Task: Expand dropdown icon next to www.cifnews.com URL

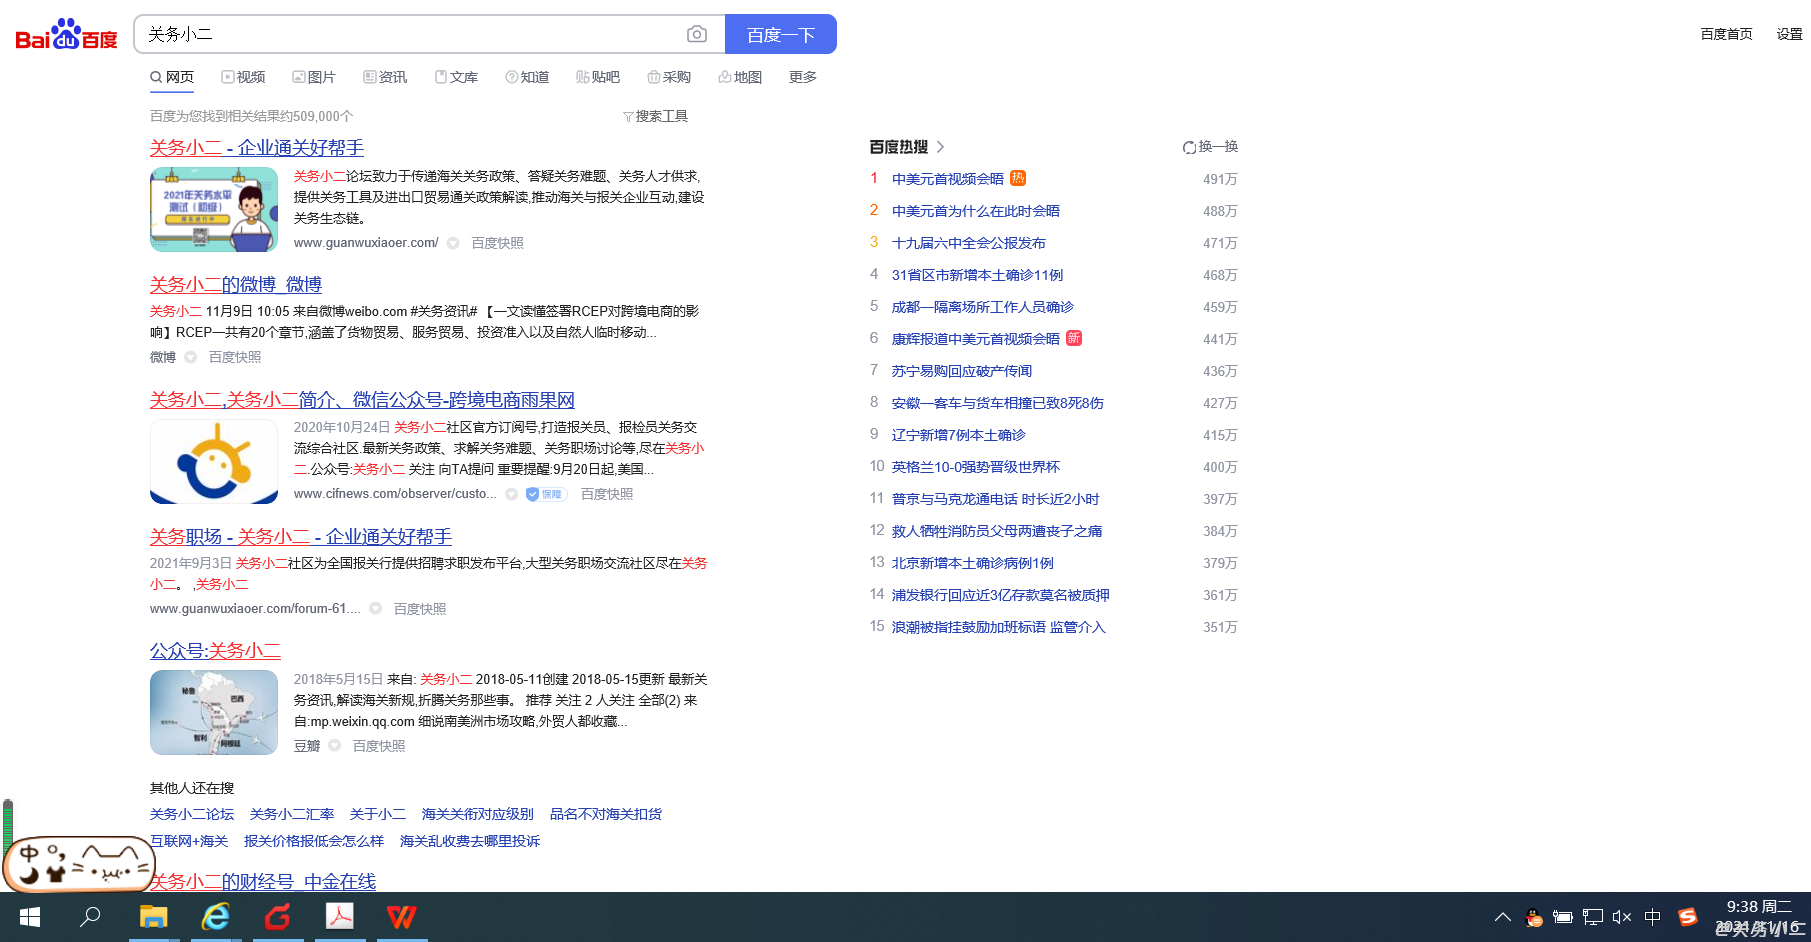Action: click(512, 494)
